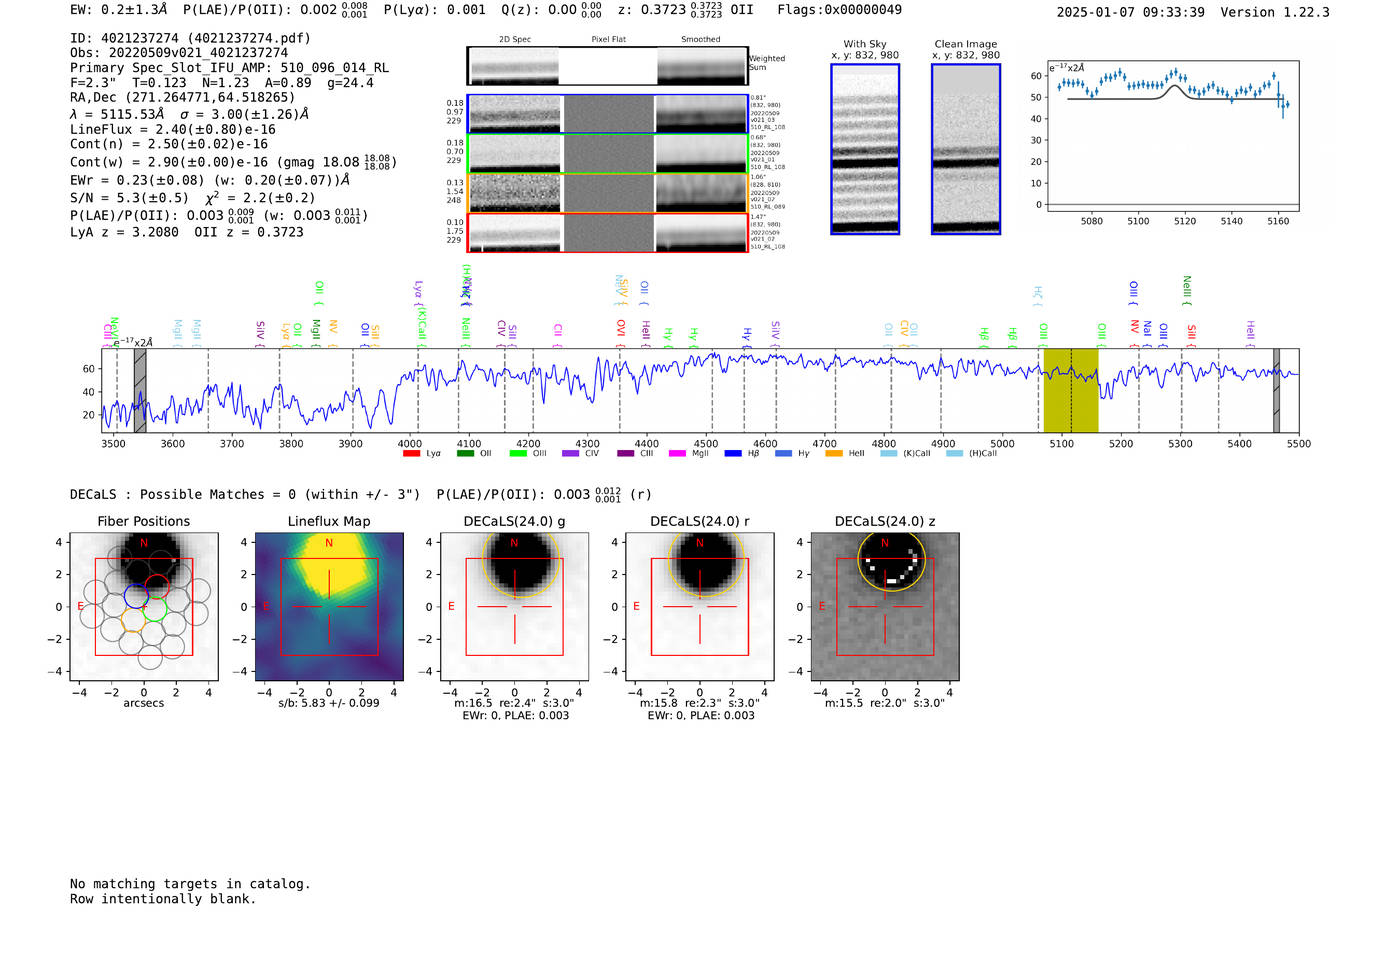Click the blue fiber circle in Fiber Positions

(136, 596)
